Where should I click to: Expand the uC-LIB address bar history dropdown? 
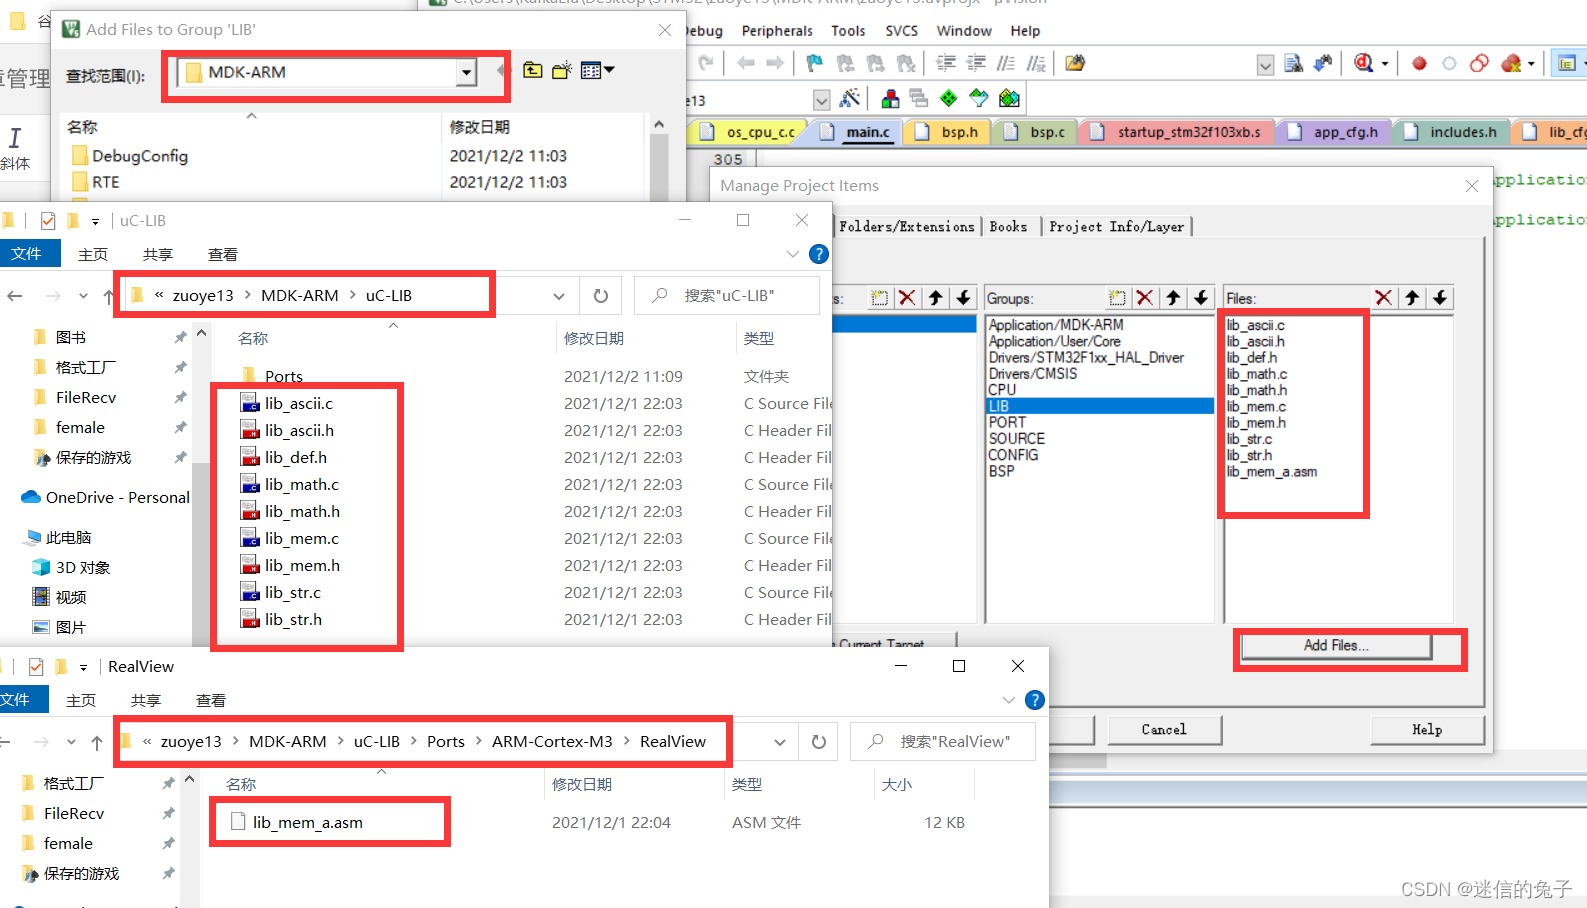coord(559,296)
